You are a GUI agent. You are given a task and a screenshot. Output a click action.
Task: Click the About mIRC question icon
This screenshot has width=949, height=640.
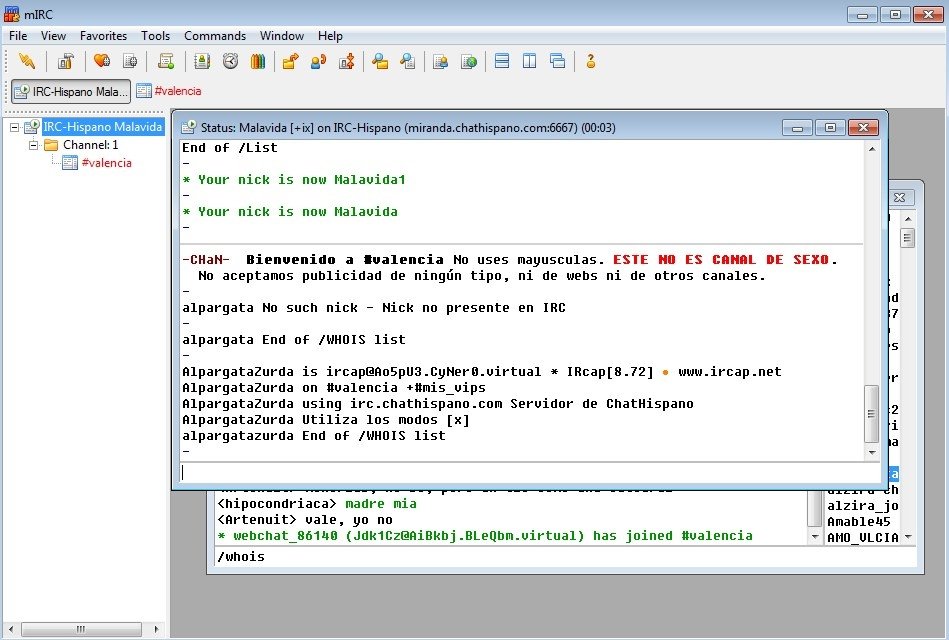coord(591,61)
